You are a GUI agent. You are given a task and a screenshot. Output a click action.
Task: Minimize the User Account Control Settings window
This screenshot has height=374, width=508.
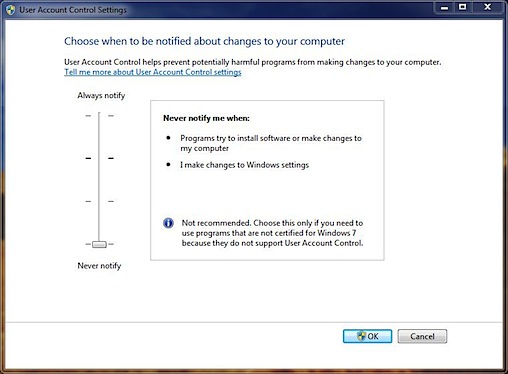point(444,7)
